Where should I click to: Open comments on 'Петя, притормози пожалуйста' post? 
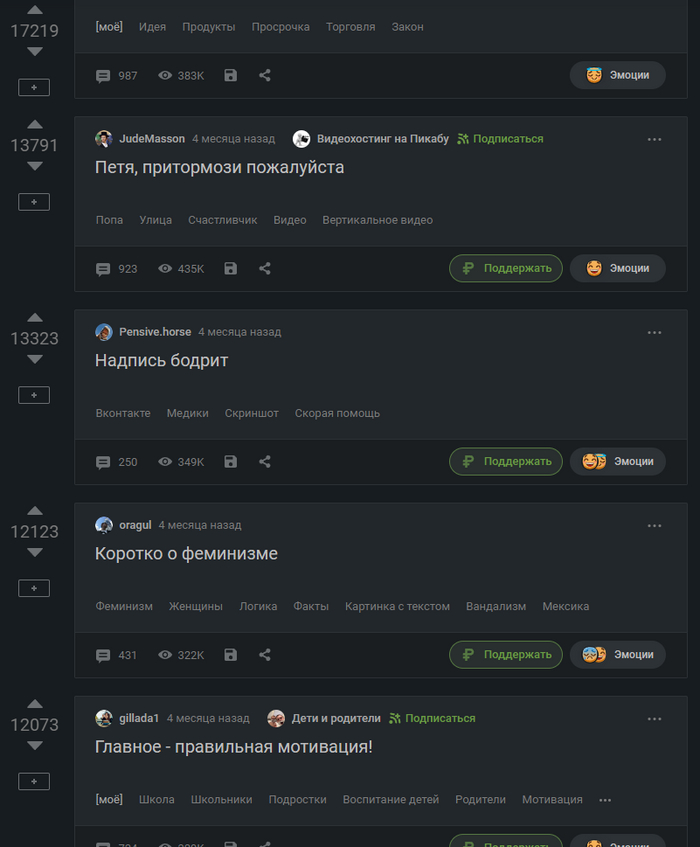pos(117,269)
